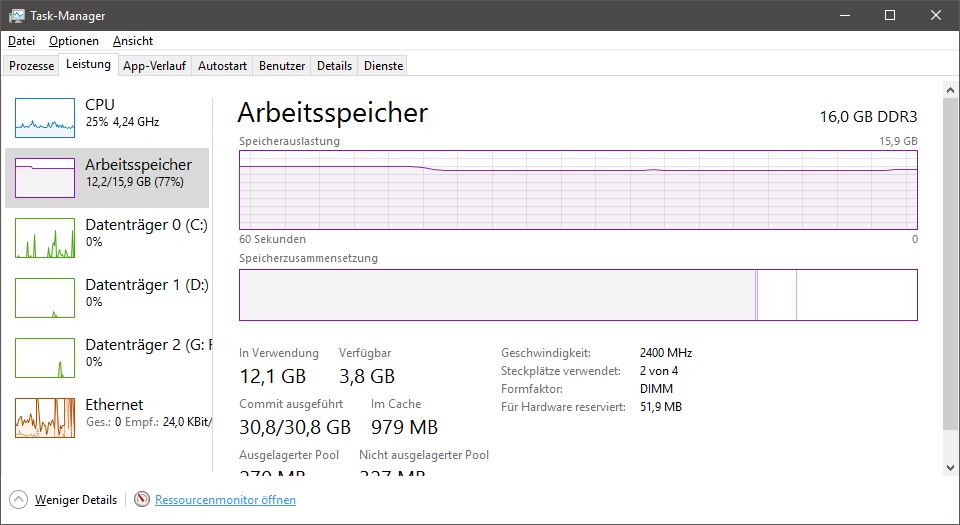Click the Ressourcenmonitor gauge icon
The width and height of the screenshot is (960, 525).
[x=141, y=499]
